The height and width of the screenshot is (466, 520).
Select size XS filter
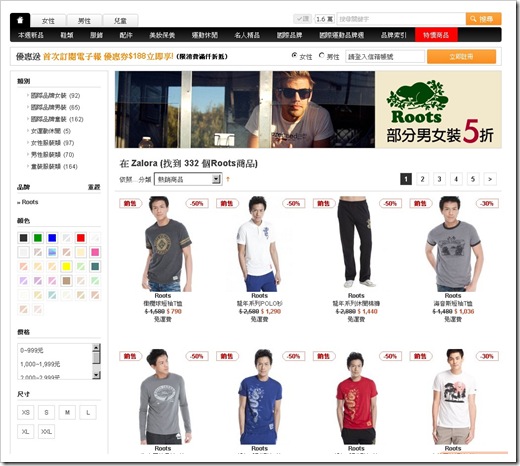pyautogui.click(x=25, y=412)
